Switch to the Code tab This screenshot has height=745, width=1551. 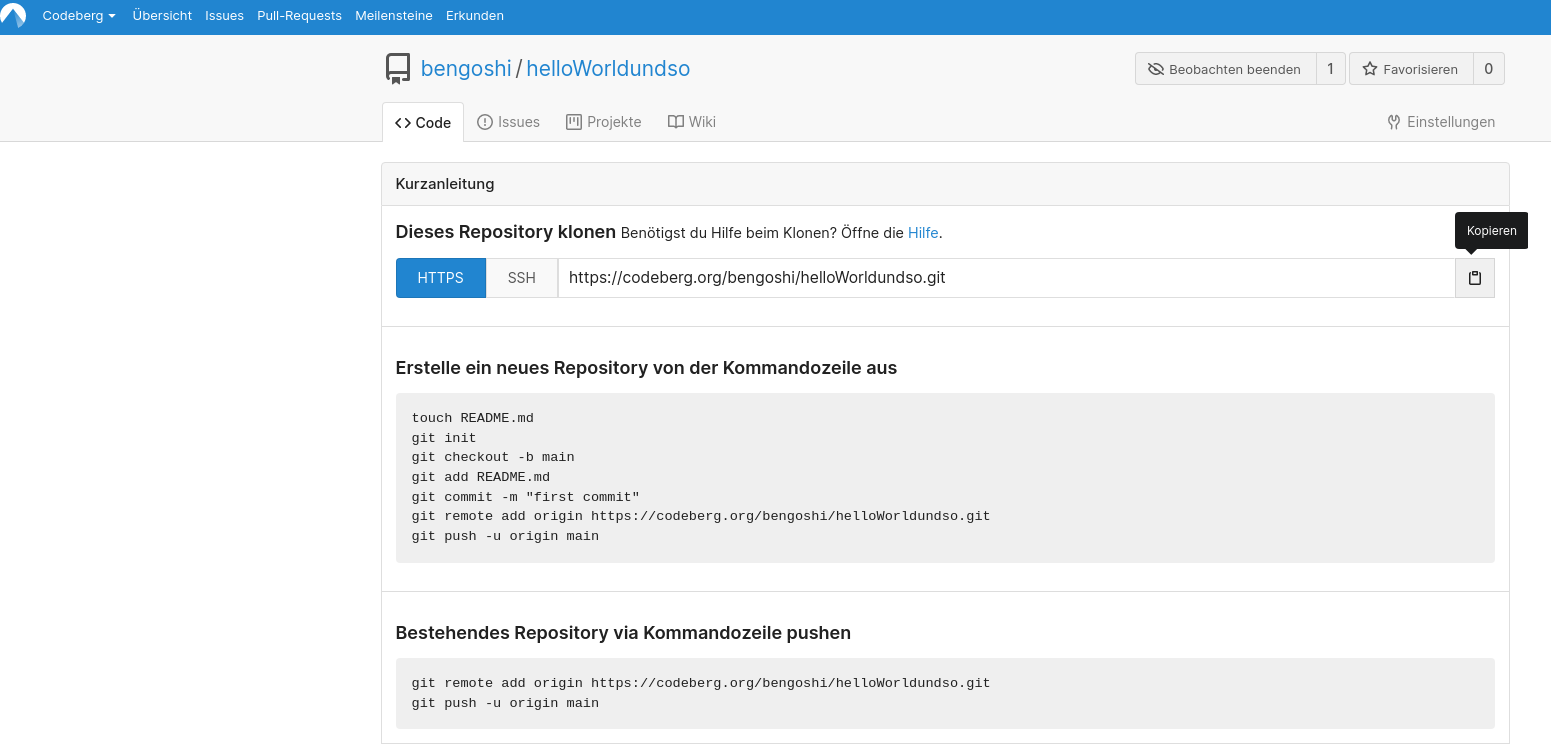[423, 122]
